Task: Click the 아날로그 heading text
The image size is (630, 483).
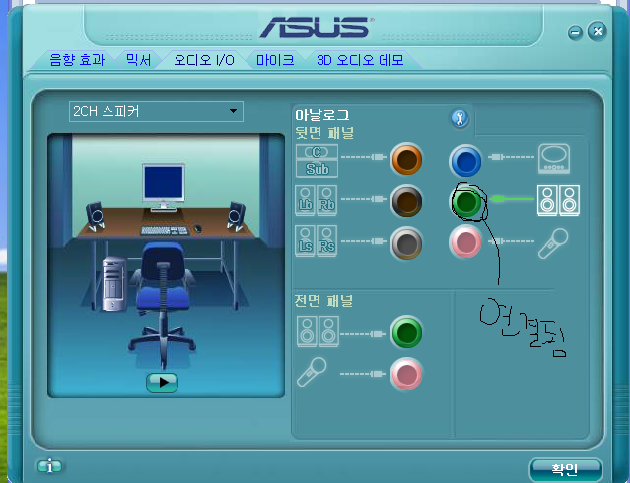Action: pyautogui.click(x=322, y=115)
